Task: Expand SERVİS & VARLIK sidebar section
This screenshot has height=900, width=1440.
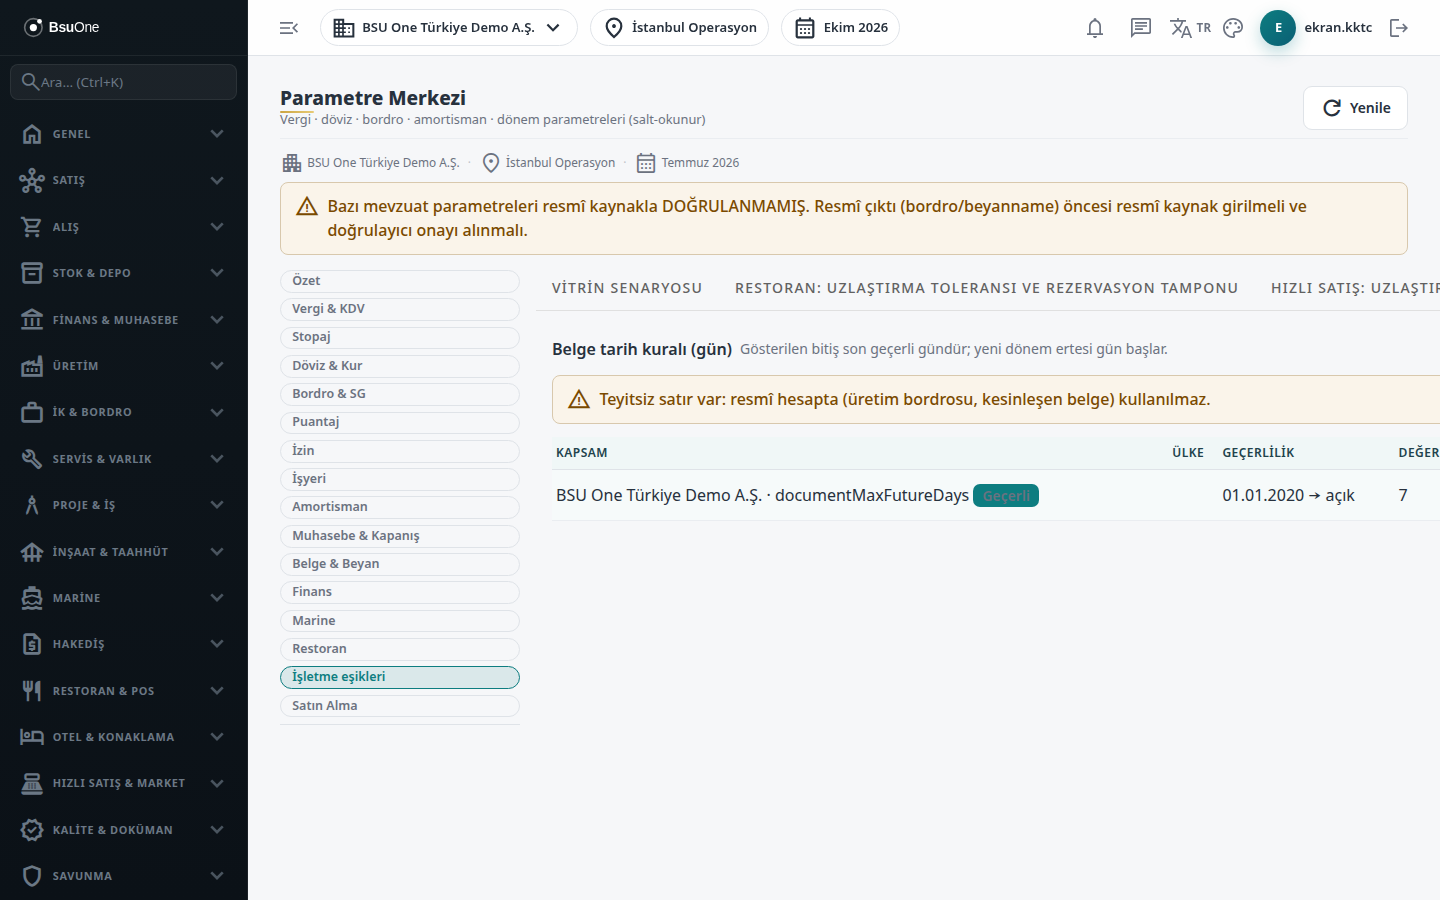Action: click(x=124, y=459)
